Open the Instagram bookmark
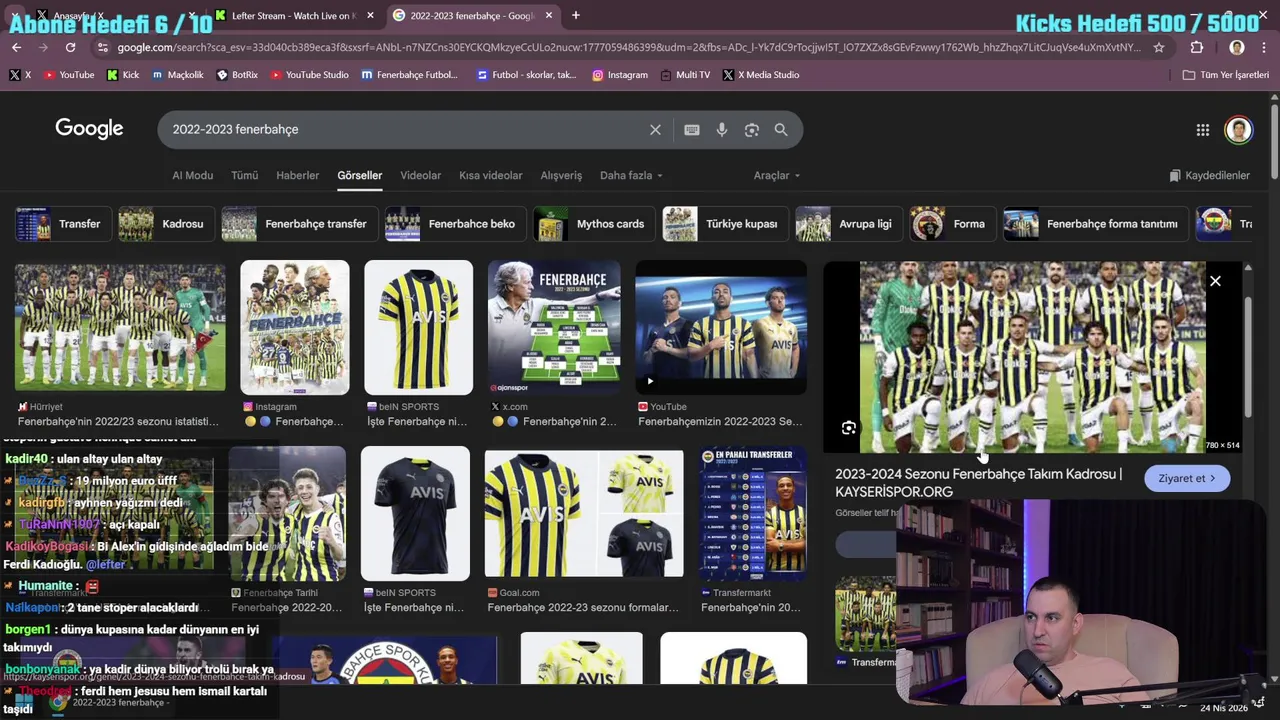The width and height of the screenshot is (1280, 720). [620, 74]
